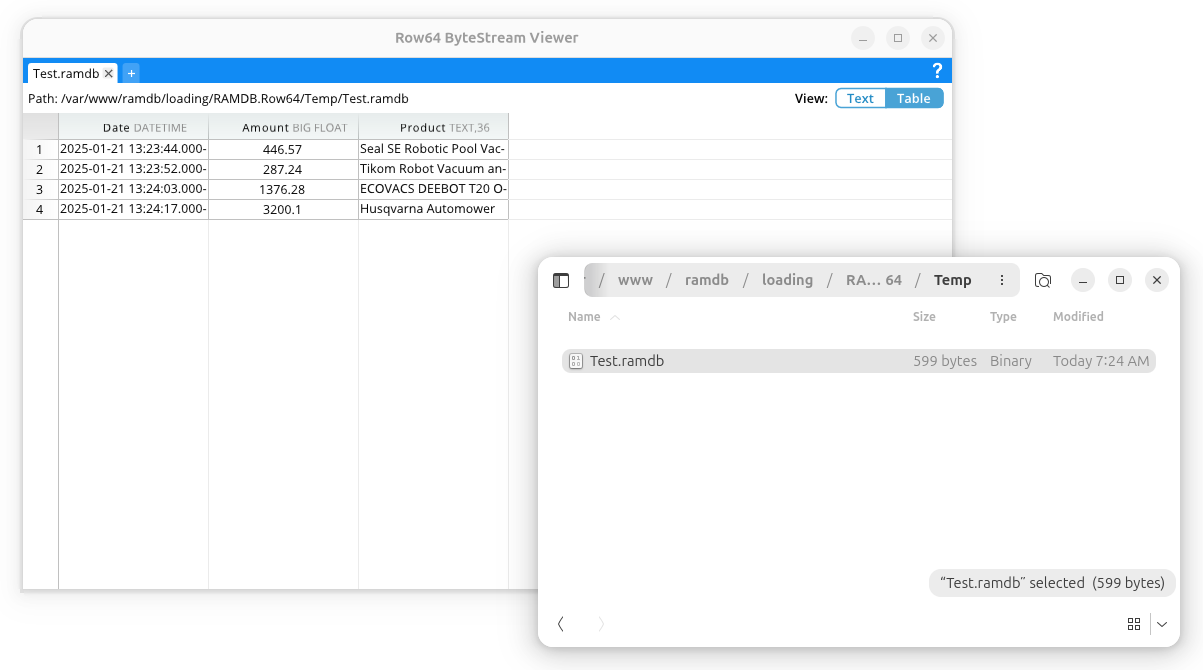
Task: Open the path bar three-dot menu
Action: pyautogui.click(x=1002, y=280)
